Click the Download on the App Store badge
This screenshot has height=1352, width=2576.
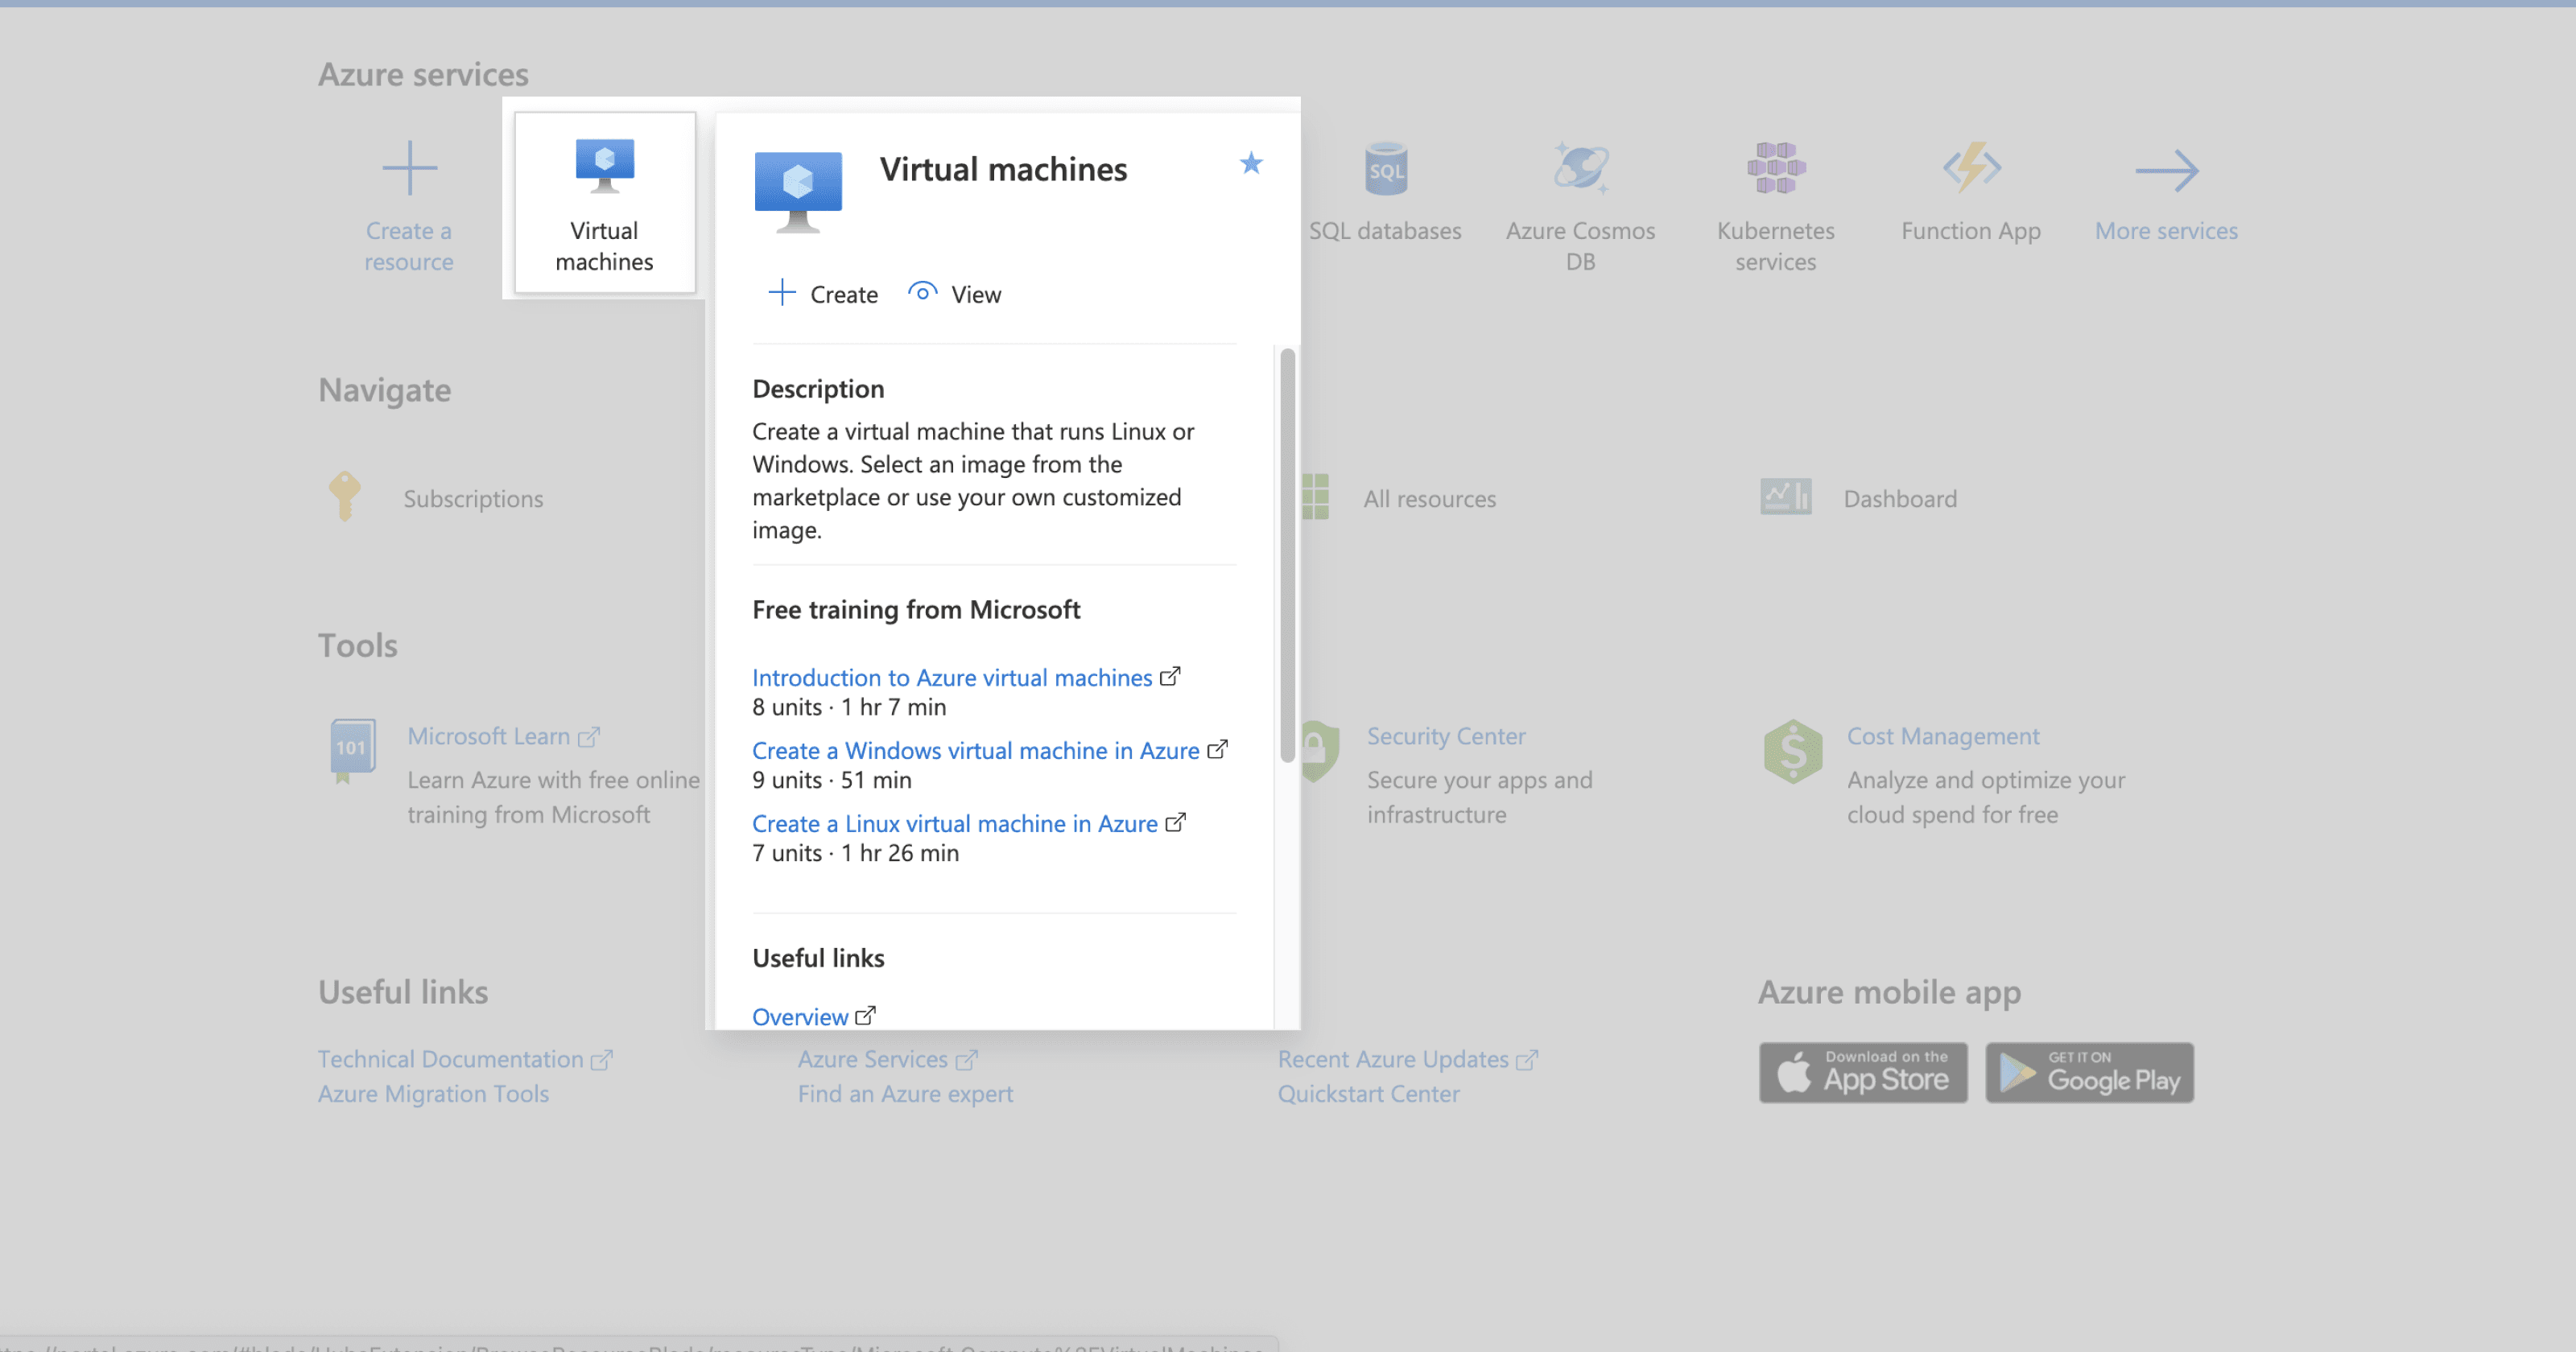click(1863, 1072)
